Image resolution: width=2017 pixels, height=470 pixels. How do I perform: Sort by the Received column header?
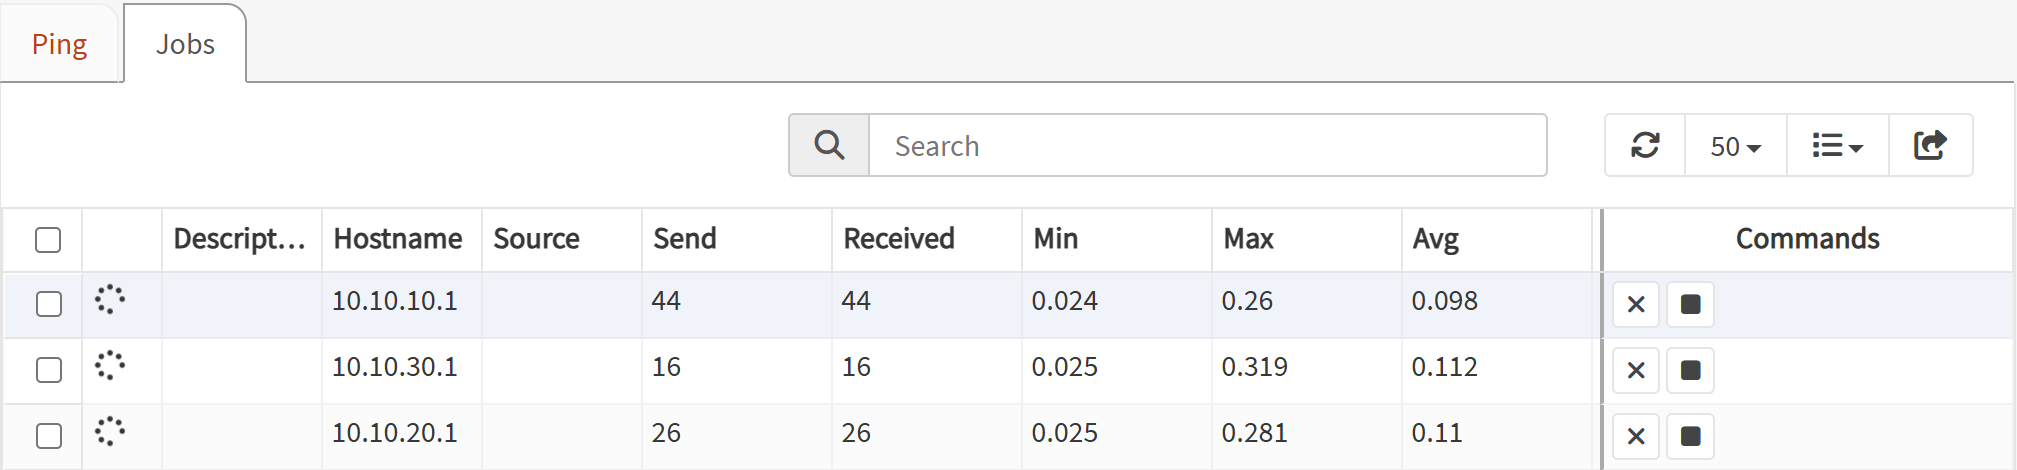898,239
